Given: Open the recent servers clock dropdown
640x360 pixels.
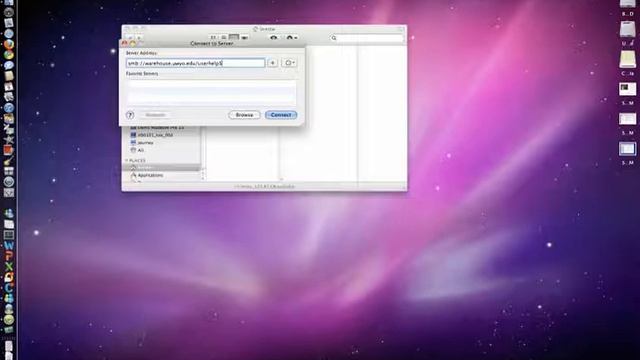Looking at the screenshot, I should 289,63.
